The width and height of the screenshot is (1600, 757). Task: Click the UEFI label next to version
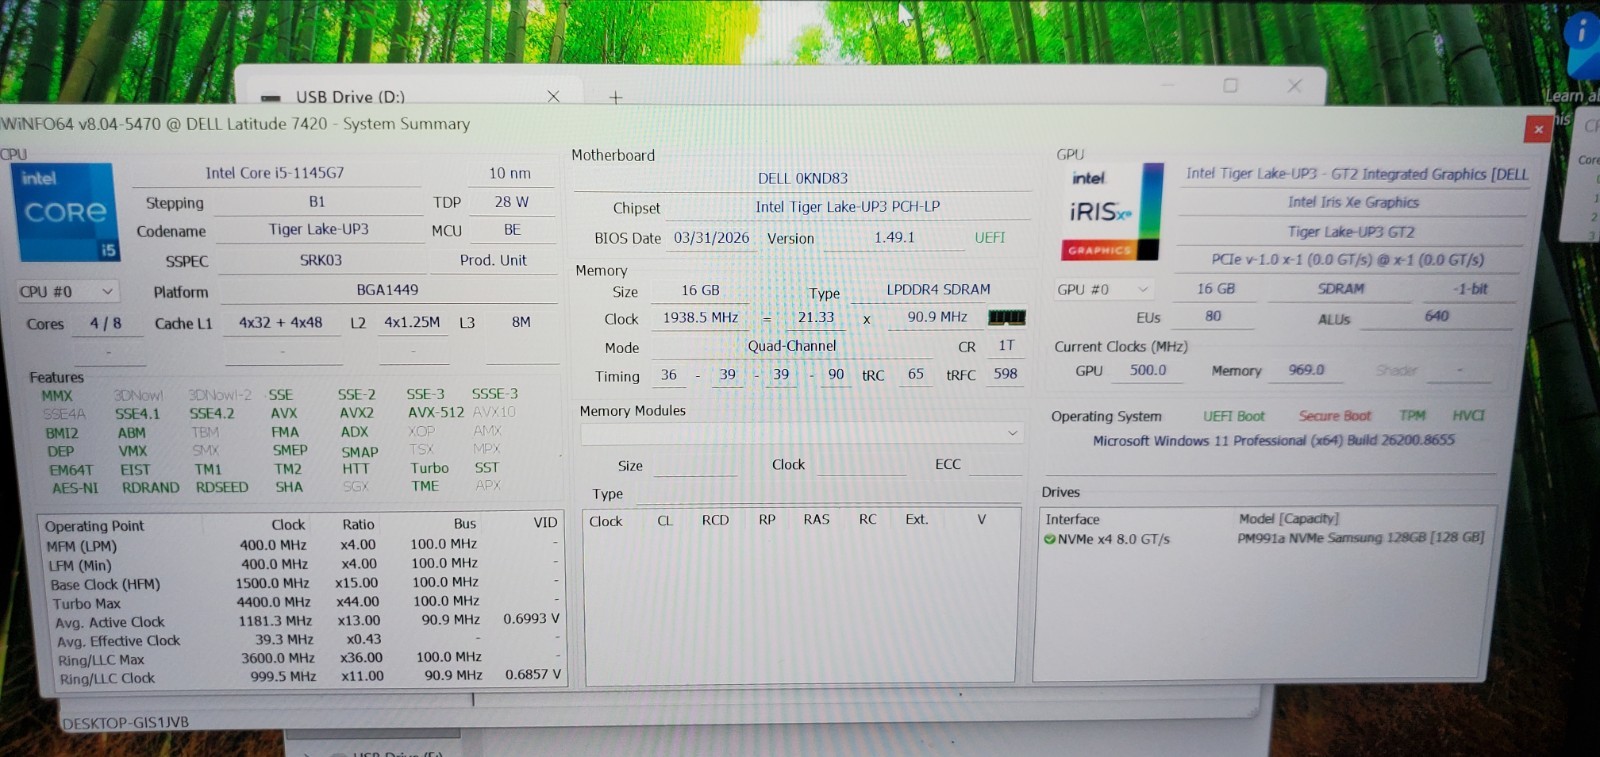pyautogui.click(x=990, y=237)
